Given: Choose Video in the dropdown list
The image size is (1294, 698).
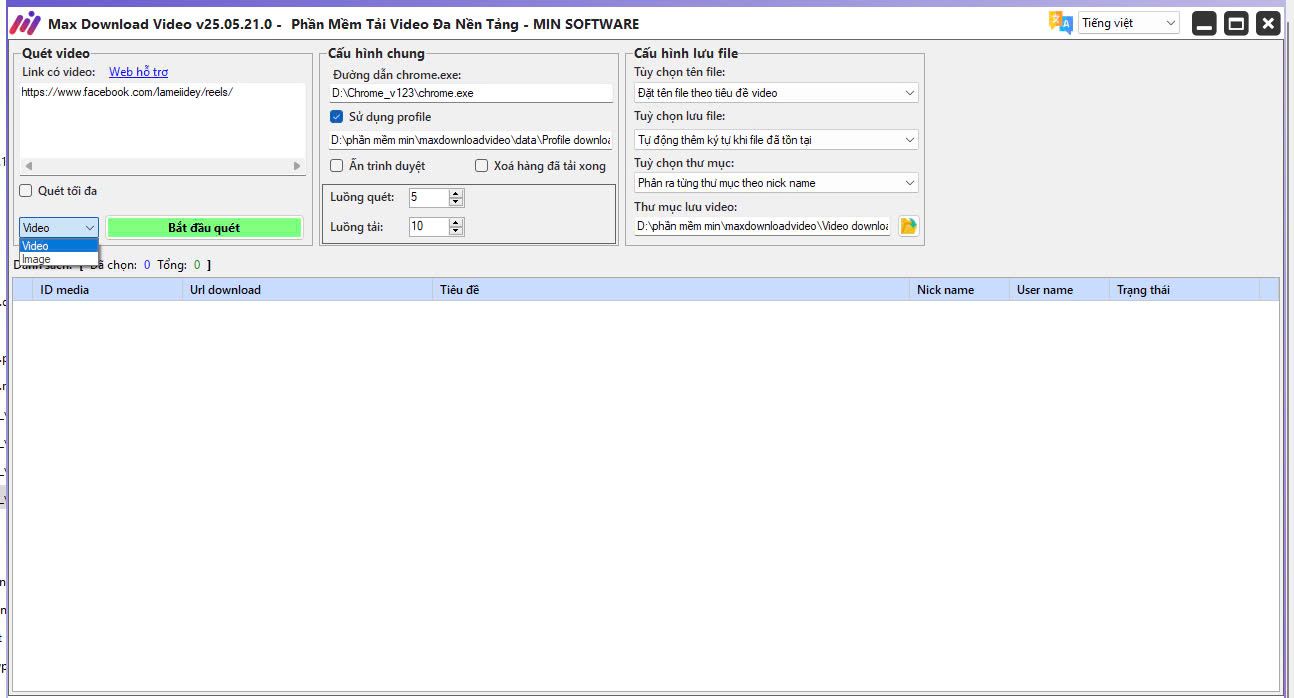Looking at the screenshot, I should pos(36,246).
